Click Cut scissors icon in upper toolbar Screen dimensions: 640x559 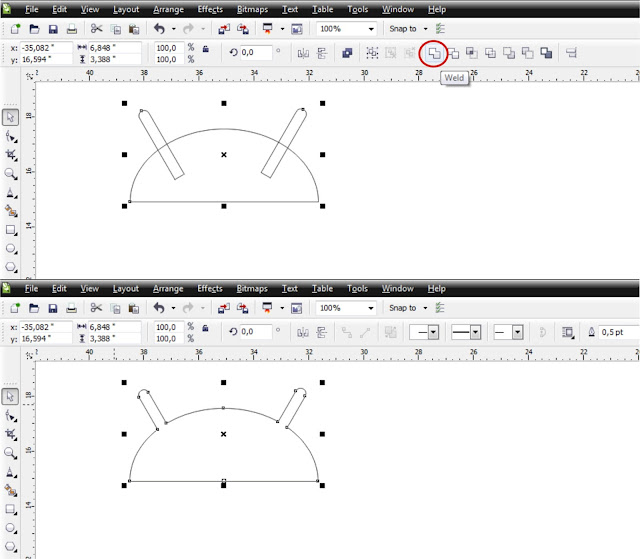(x=97, y=29)
